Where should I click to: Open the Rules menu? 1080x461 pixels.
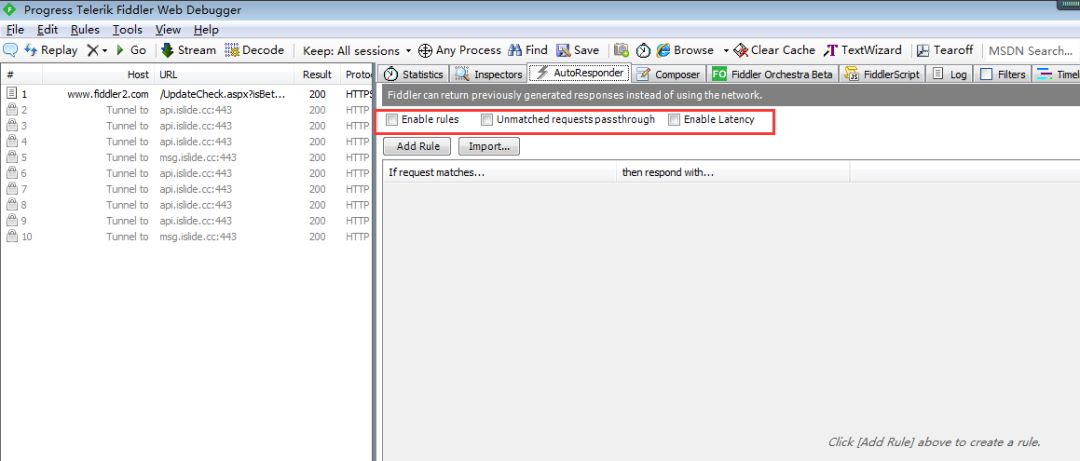tap(85, 30)
